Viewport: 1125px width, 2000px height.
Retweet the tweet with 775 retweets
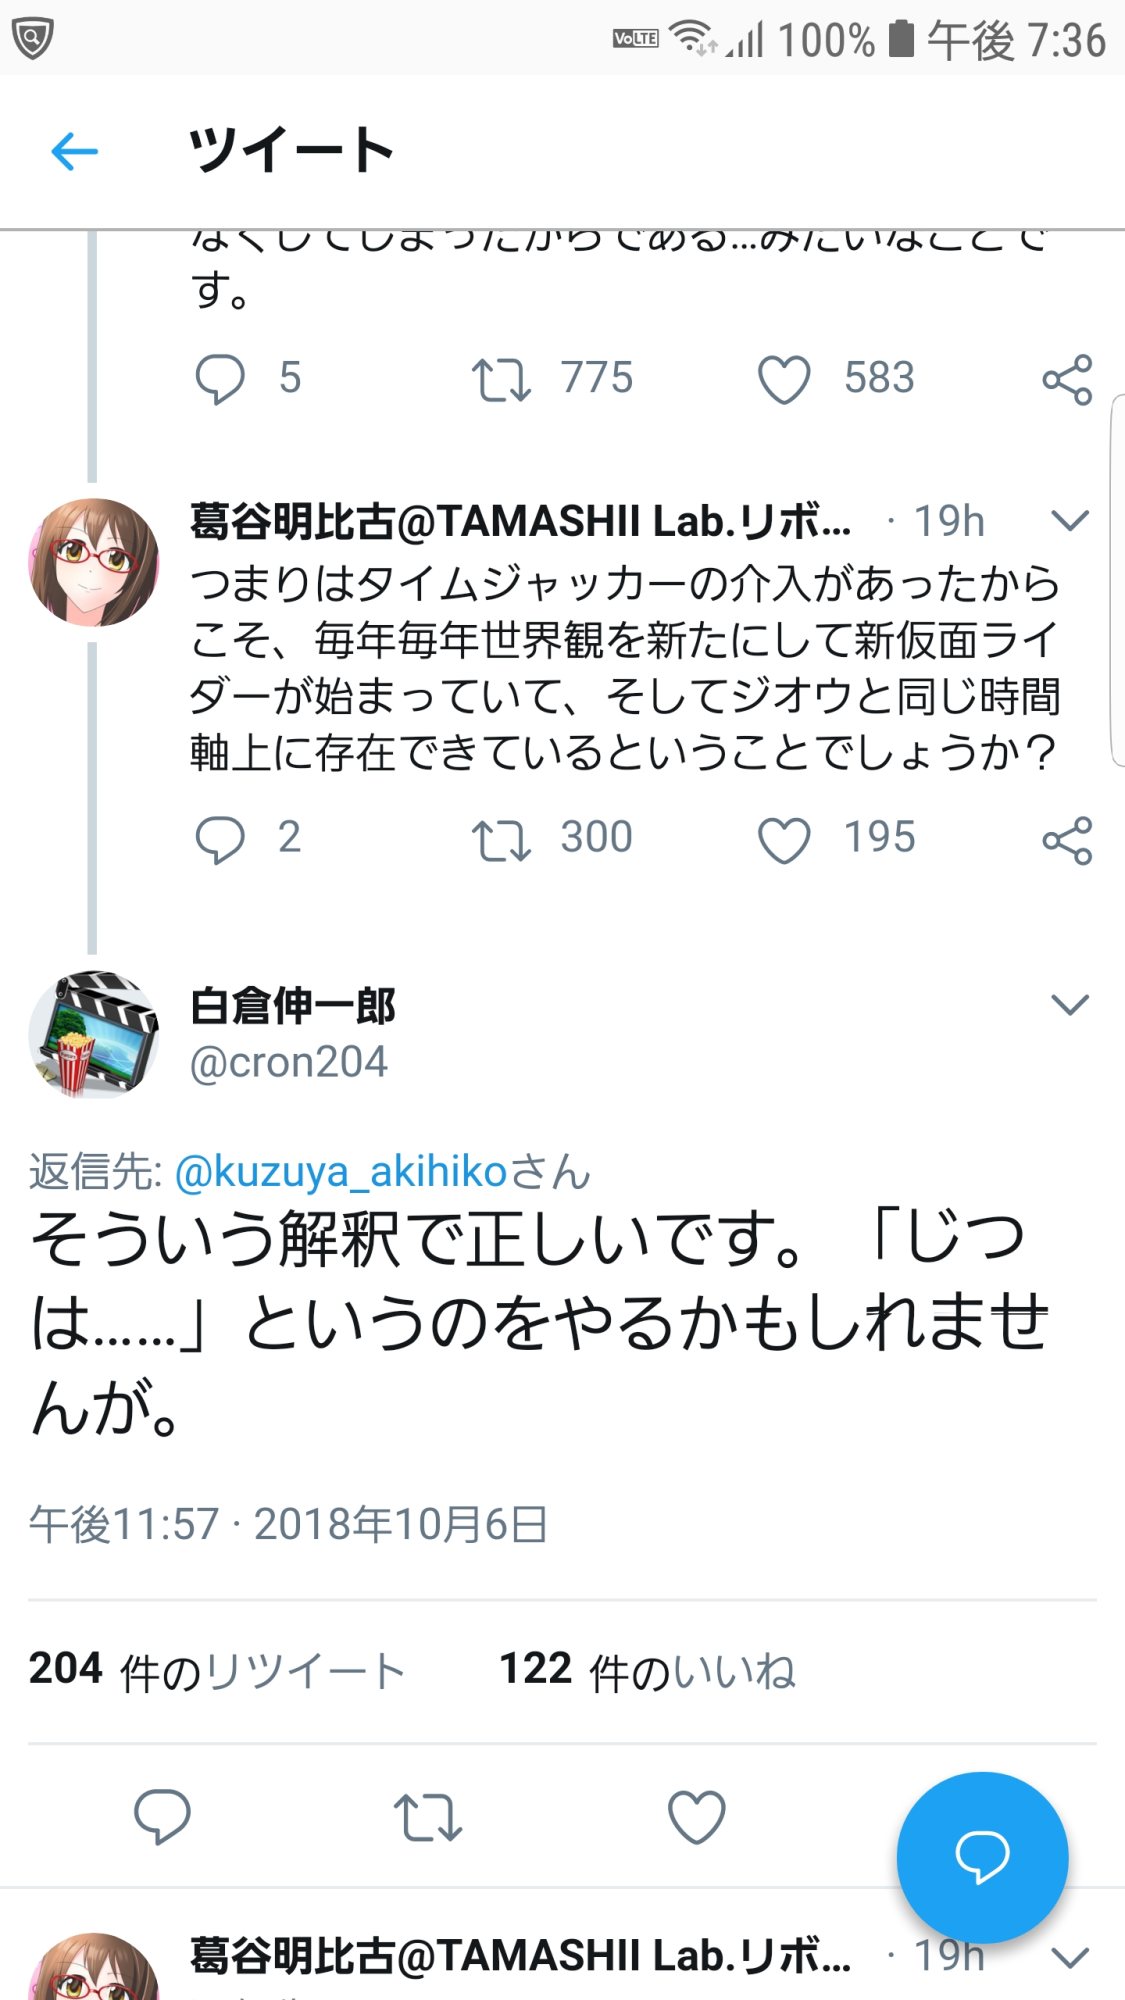(x=501, y=379)
